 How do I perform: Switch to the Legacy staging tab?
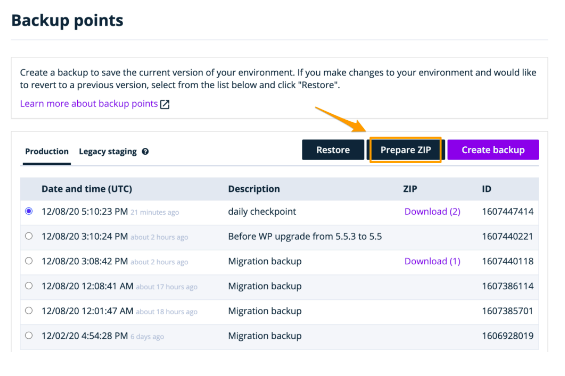pos(108,151)
